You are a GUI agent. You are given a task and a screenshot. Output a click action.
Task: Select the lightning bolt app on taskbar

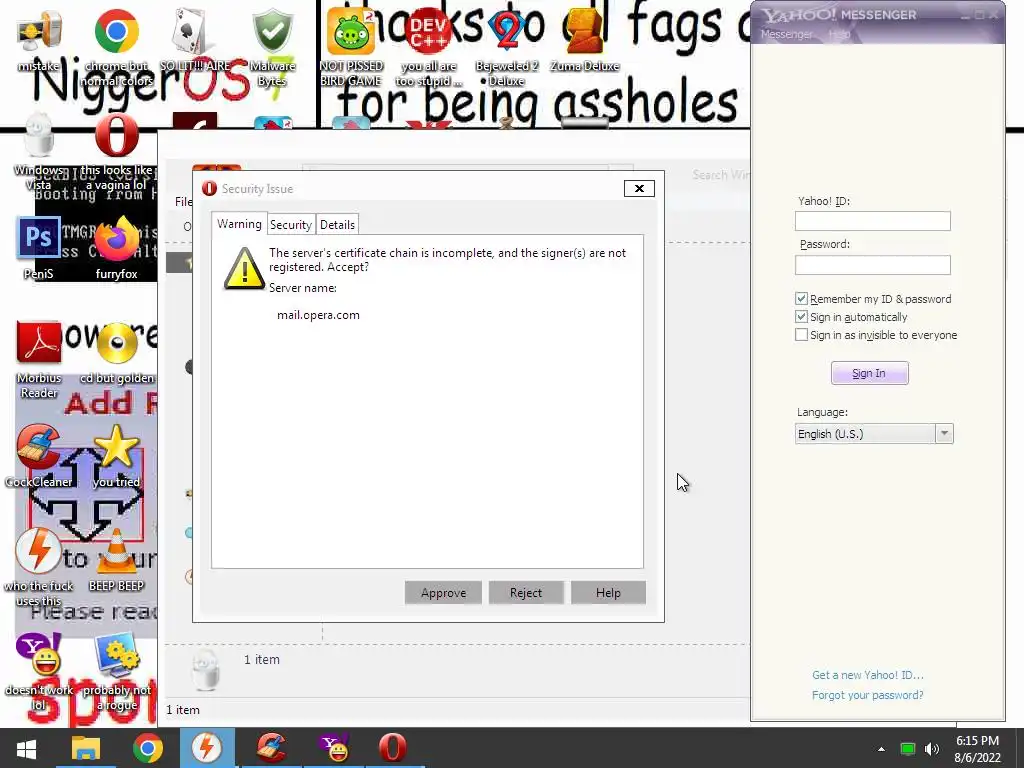[207, 748]
